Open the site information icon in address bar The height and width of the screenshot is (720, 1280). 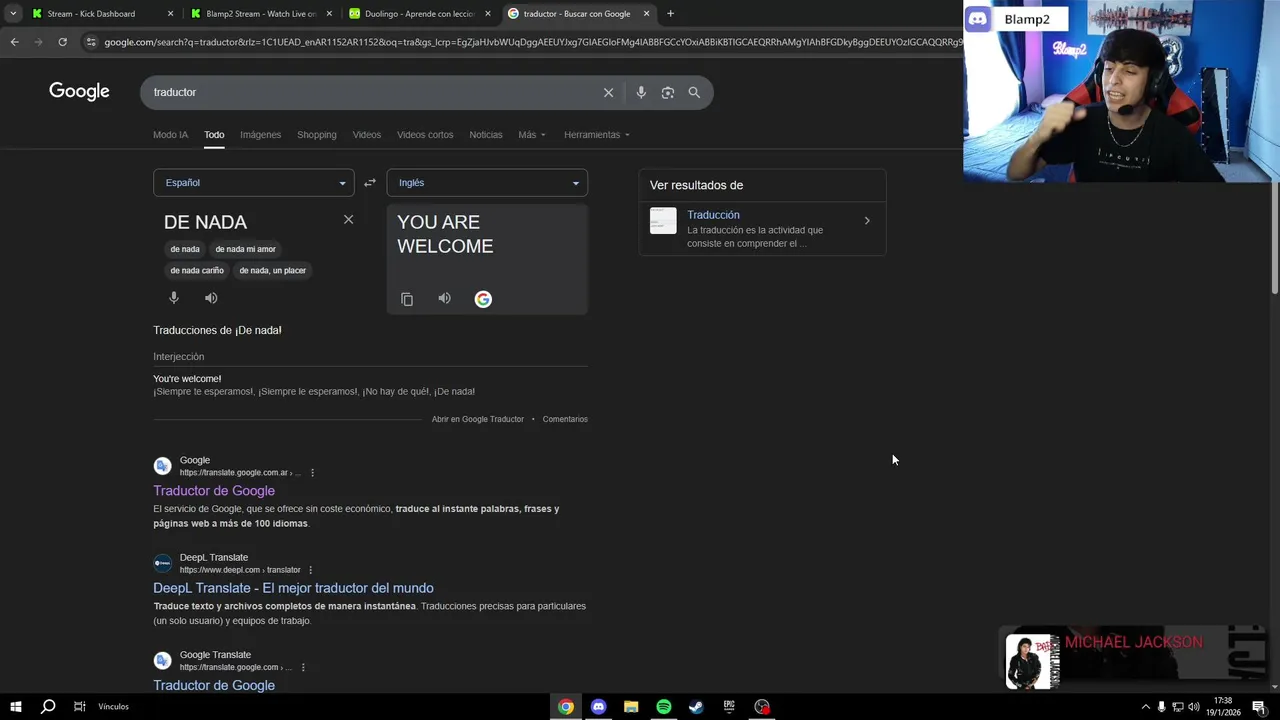[91, 42]
